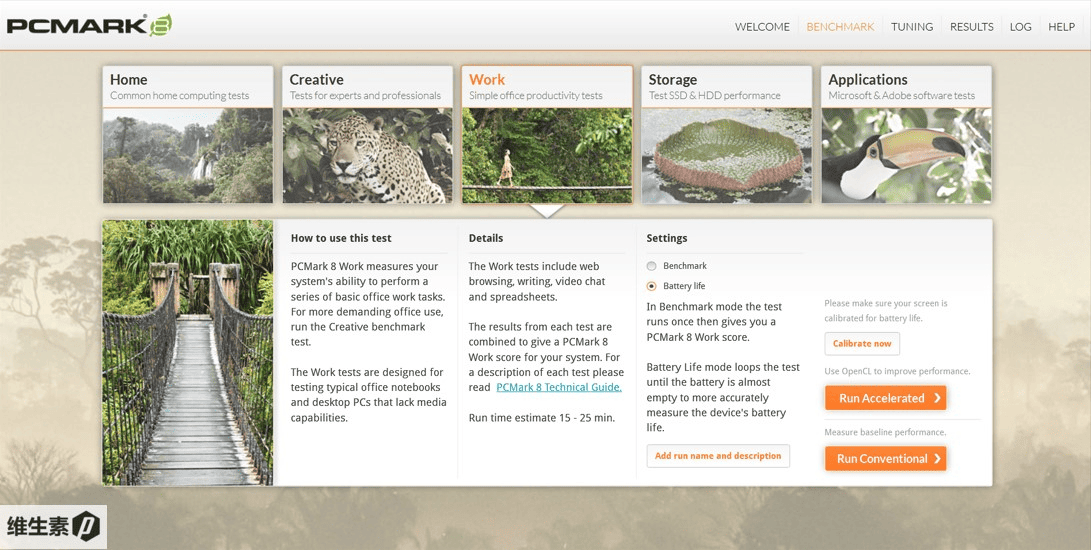Start the Run Conventional test
The width and height of the screenshot is (1091, 550).
coord(885,459)
